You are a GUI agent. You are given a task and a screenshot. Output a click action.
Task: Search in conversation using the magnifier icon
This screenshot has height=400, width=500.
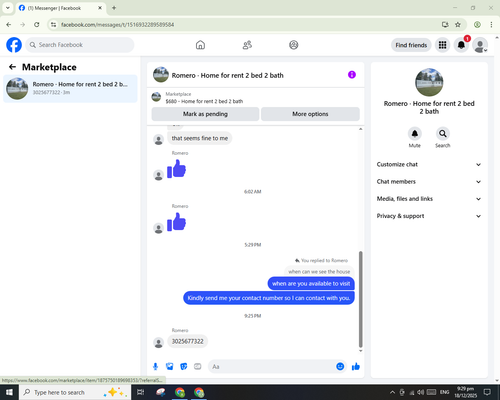pos(443,134)
